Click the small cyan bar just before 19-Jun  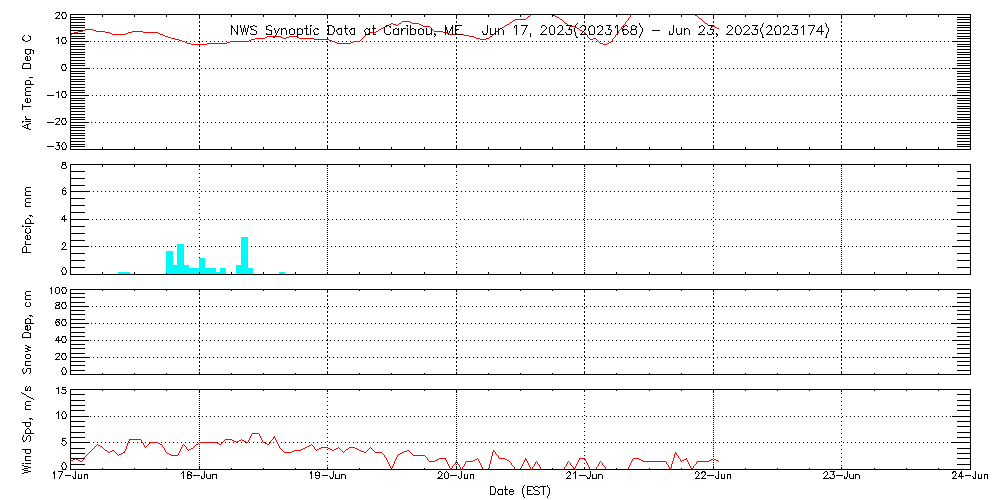282,271
